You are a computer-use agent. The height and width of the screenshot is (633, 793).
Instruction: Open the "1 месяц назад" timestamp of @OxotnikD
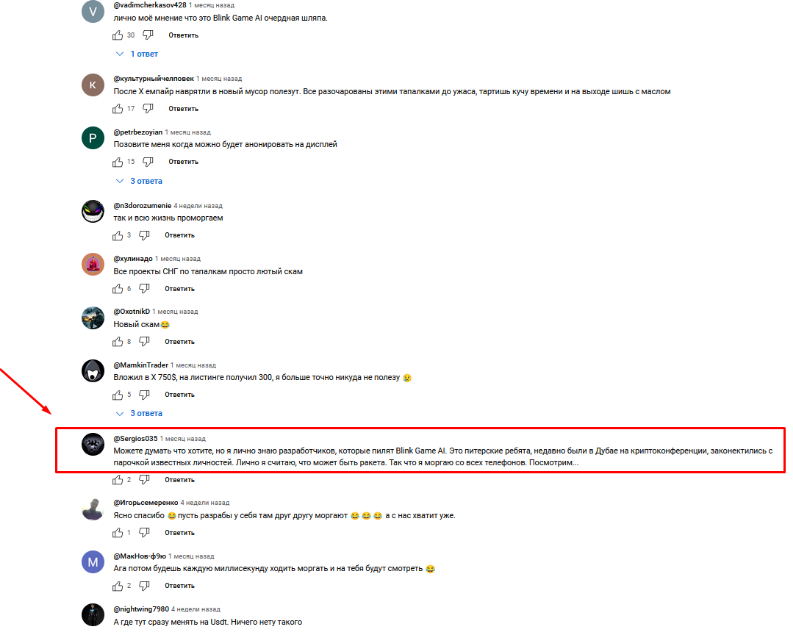175,311
